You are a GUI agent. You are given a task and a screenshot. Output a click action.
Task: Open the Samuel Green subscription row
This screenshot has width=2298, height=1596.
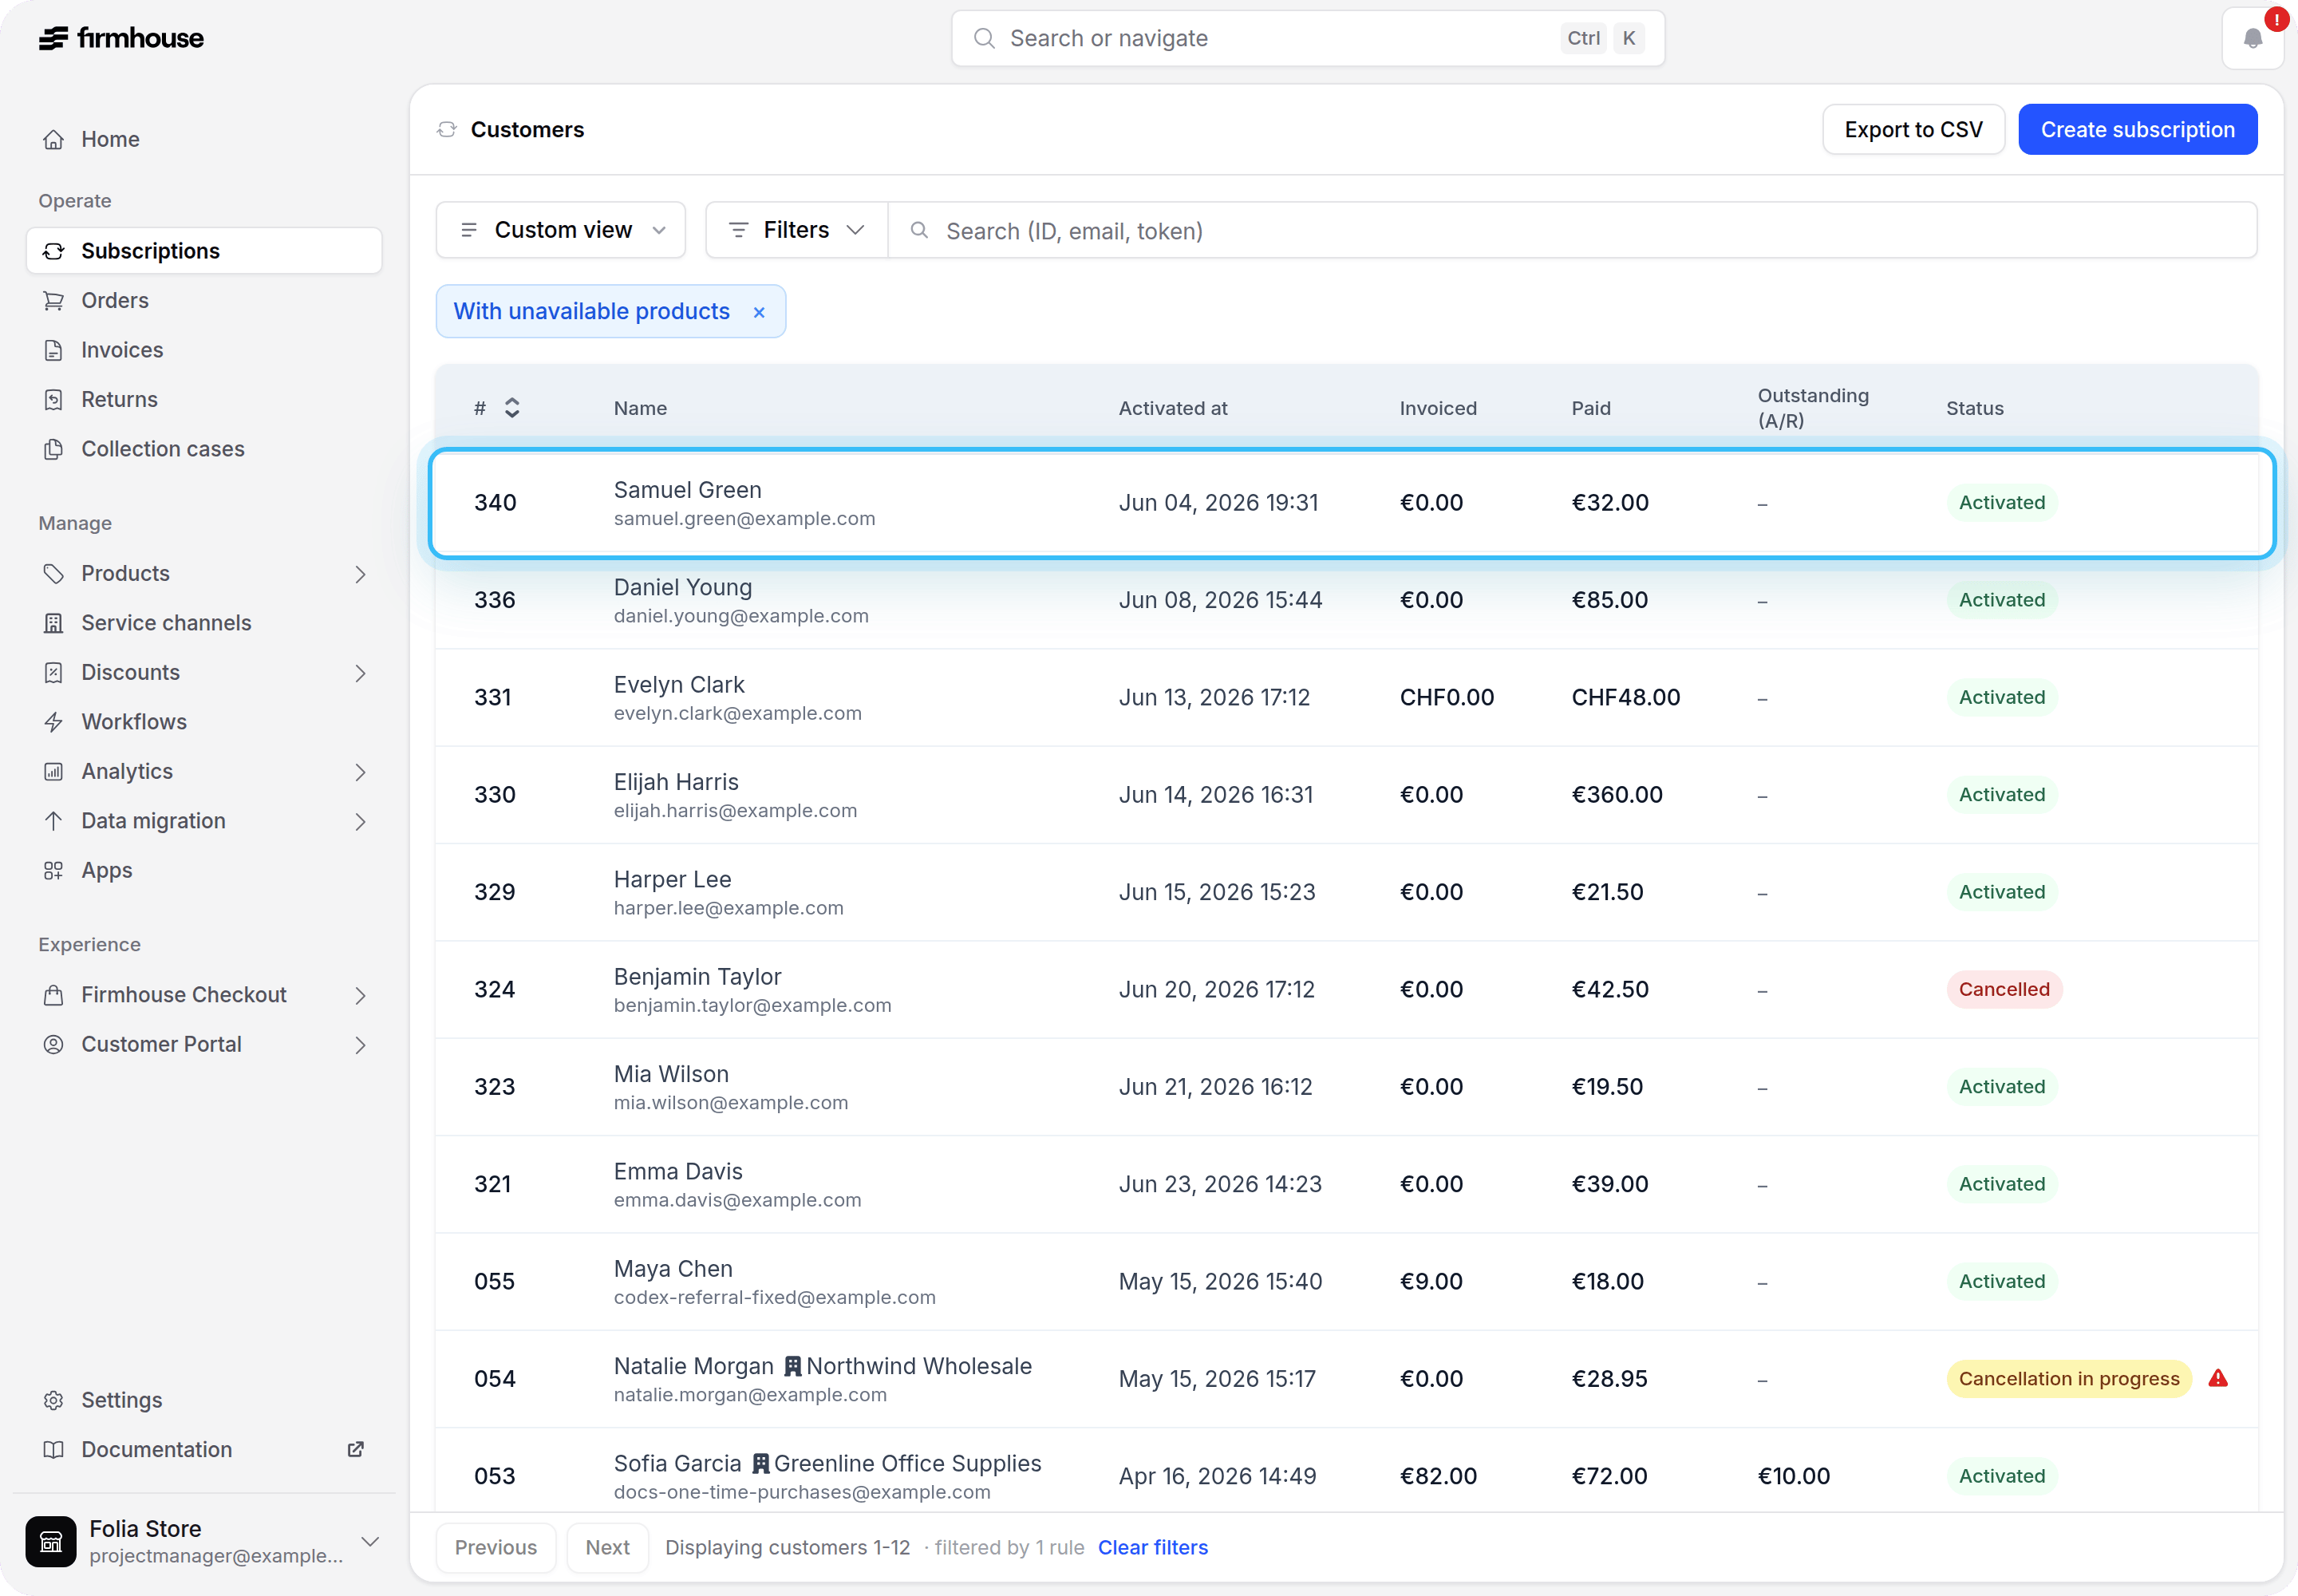coord(1352,503)
